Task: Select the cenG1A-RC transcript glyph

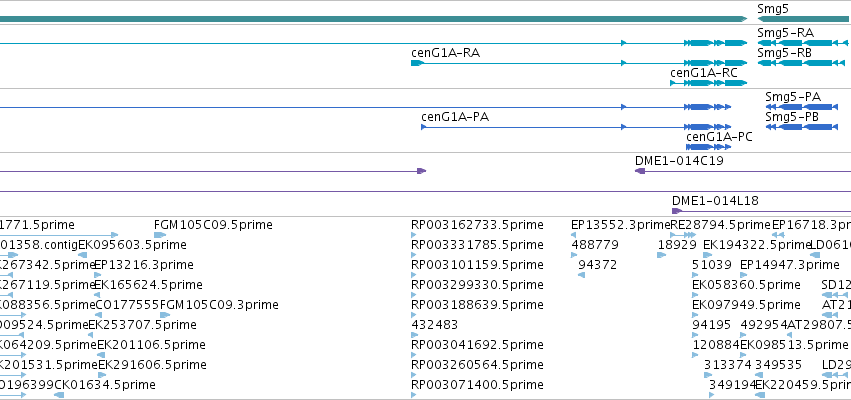Action: (708, 83)
